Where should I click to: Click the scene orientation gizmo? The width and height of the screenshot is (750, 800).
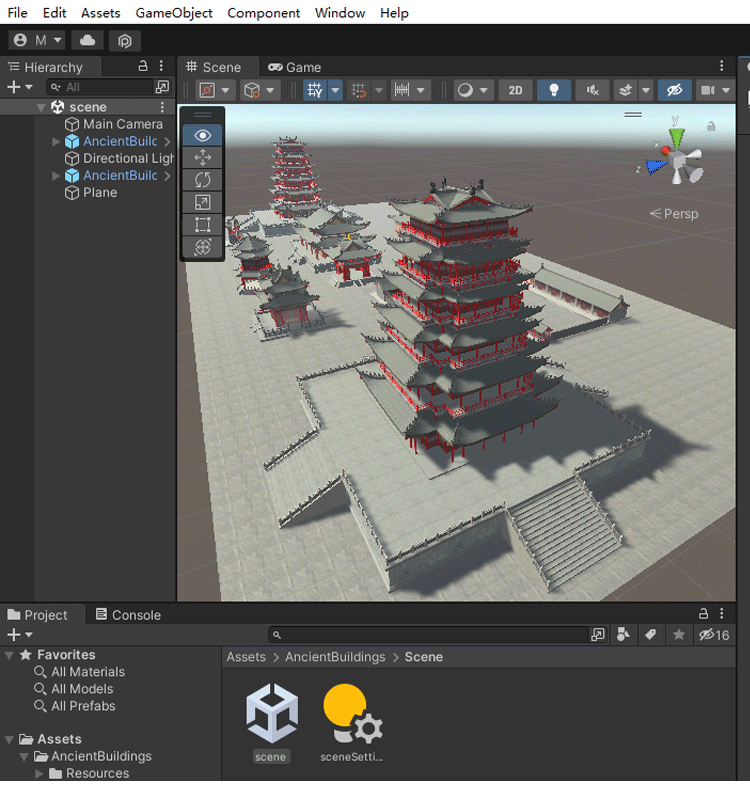pos(677,156)
